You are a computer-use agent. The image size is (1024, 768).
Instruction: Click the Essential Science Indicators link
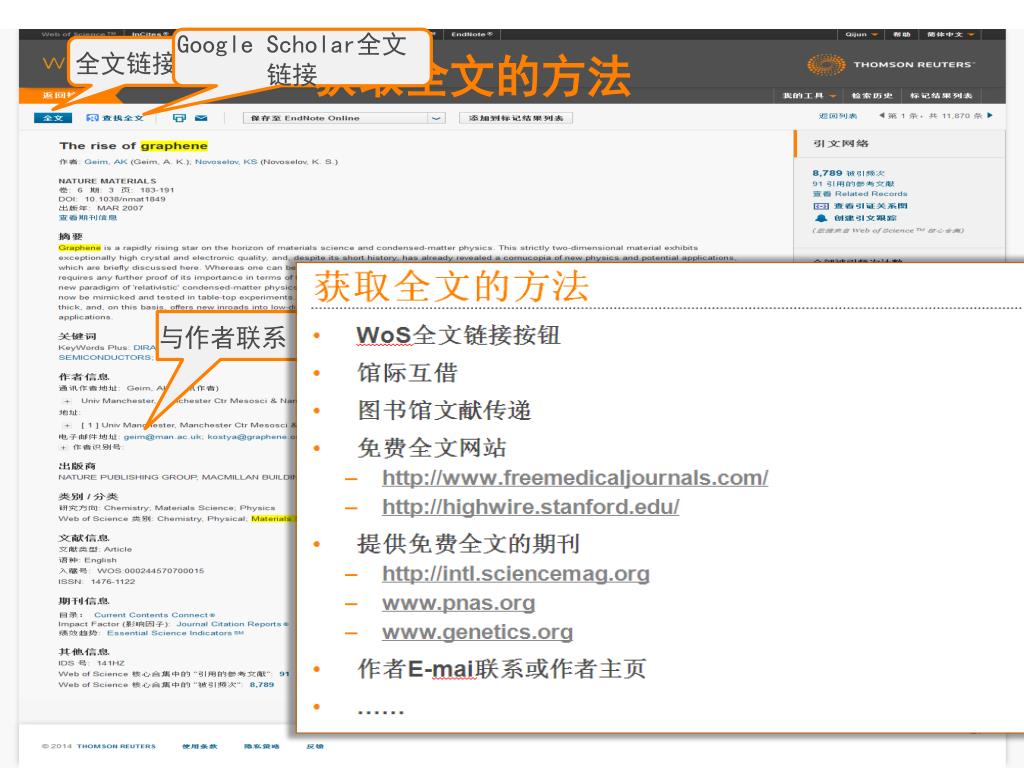click(175, 633)
